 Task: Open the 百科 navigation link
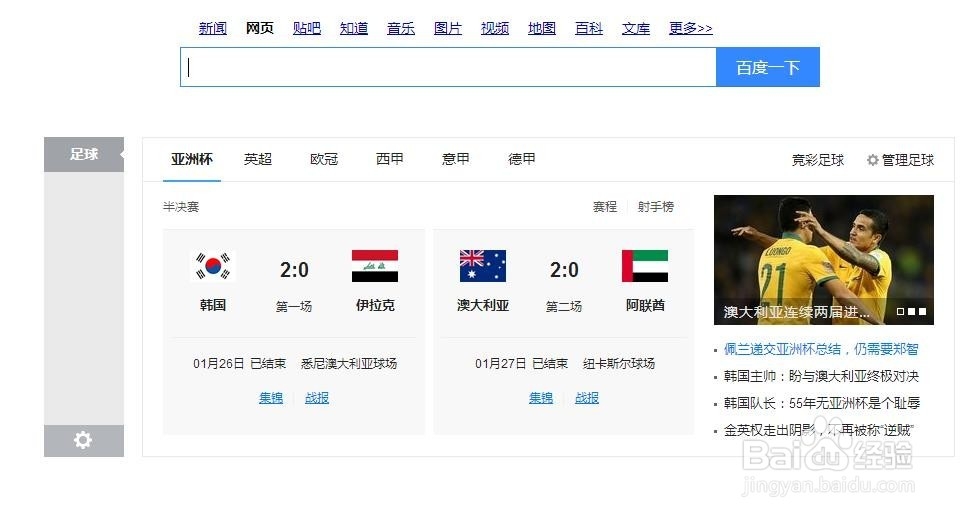(589, 28)
